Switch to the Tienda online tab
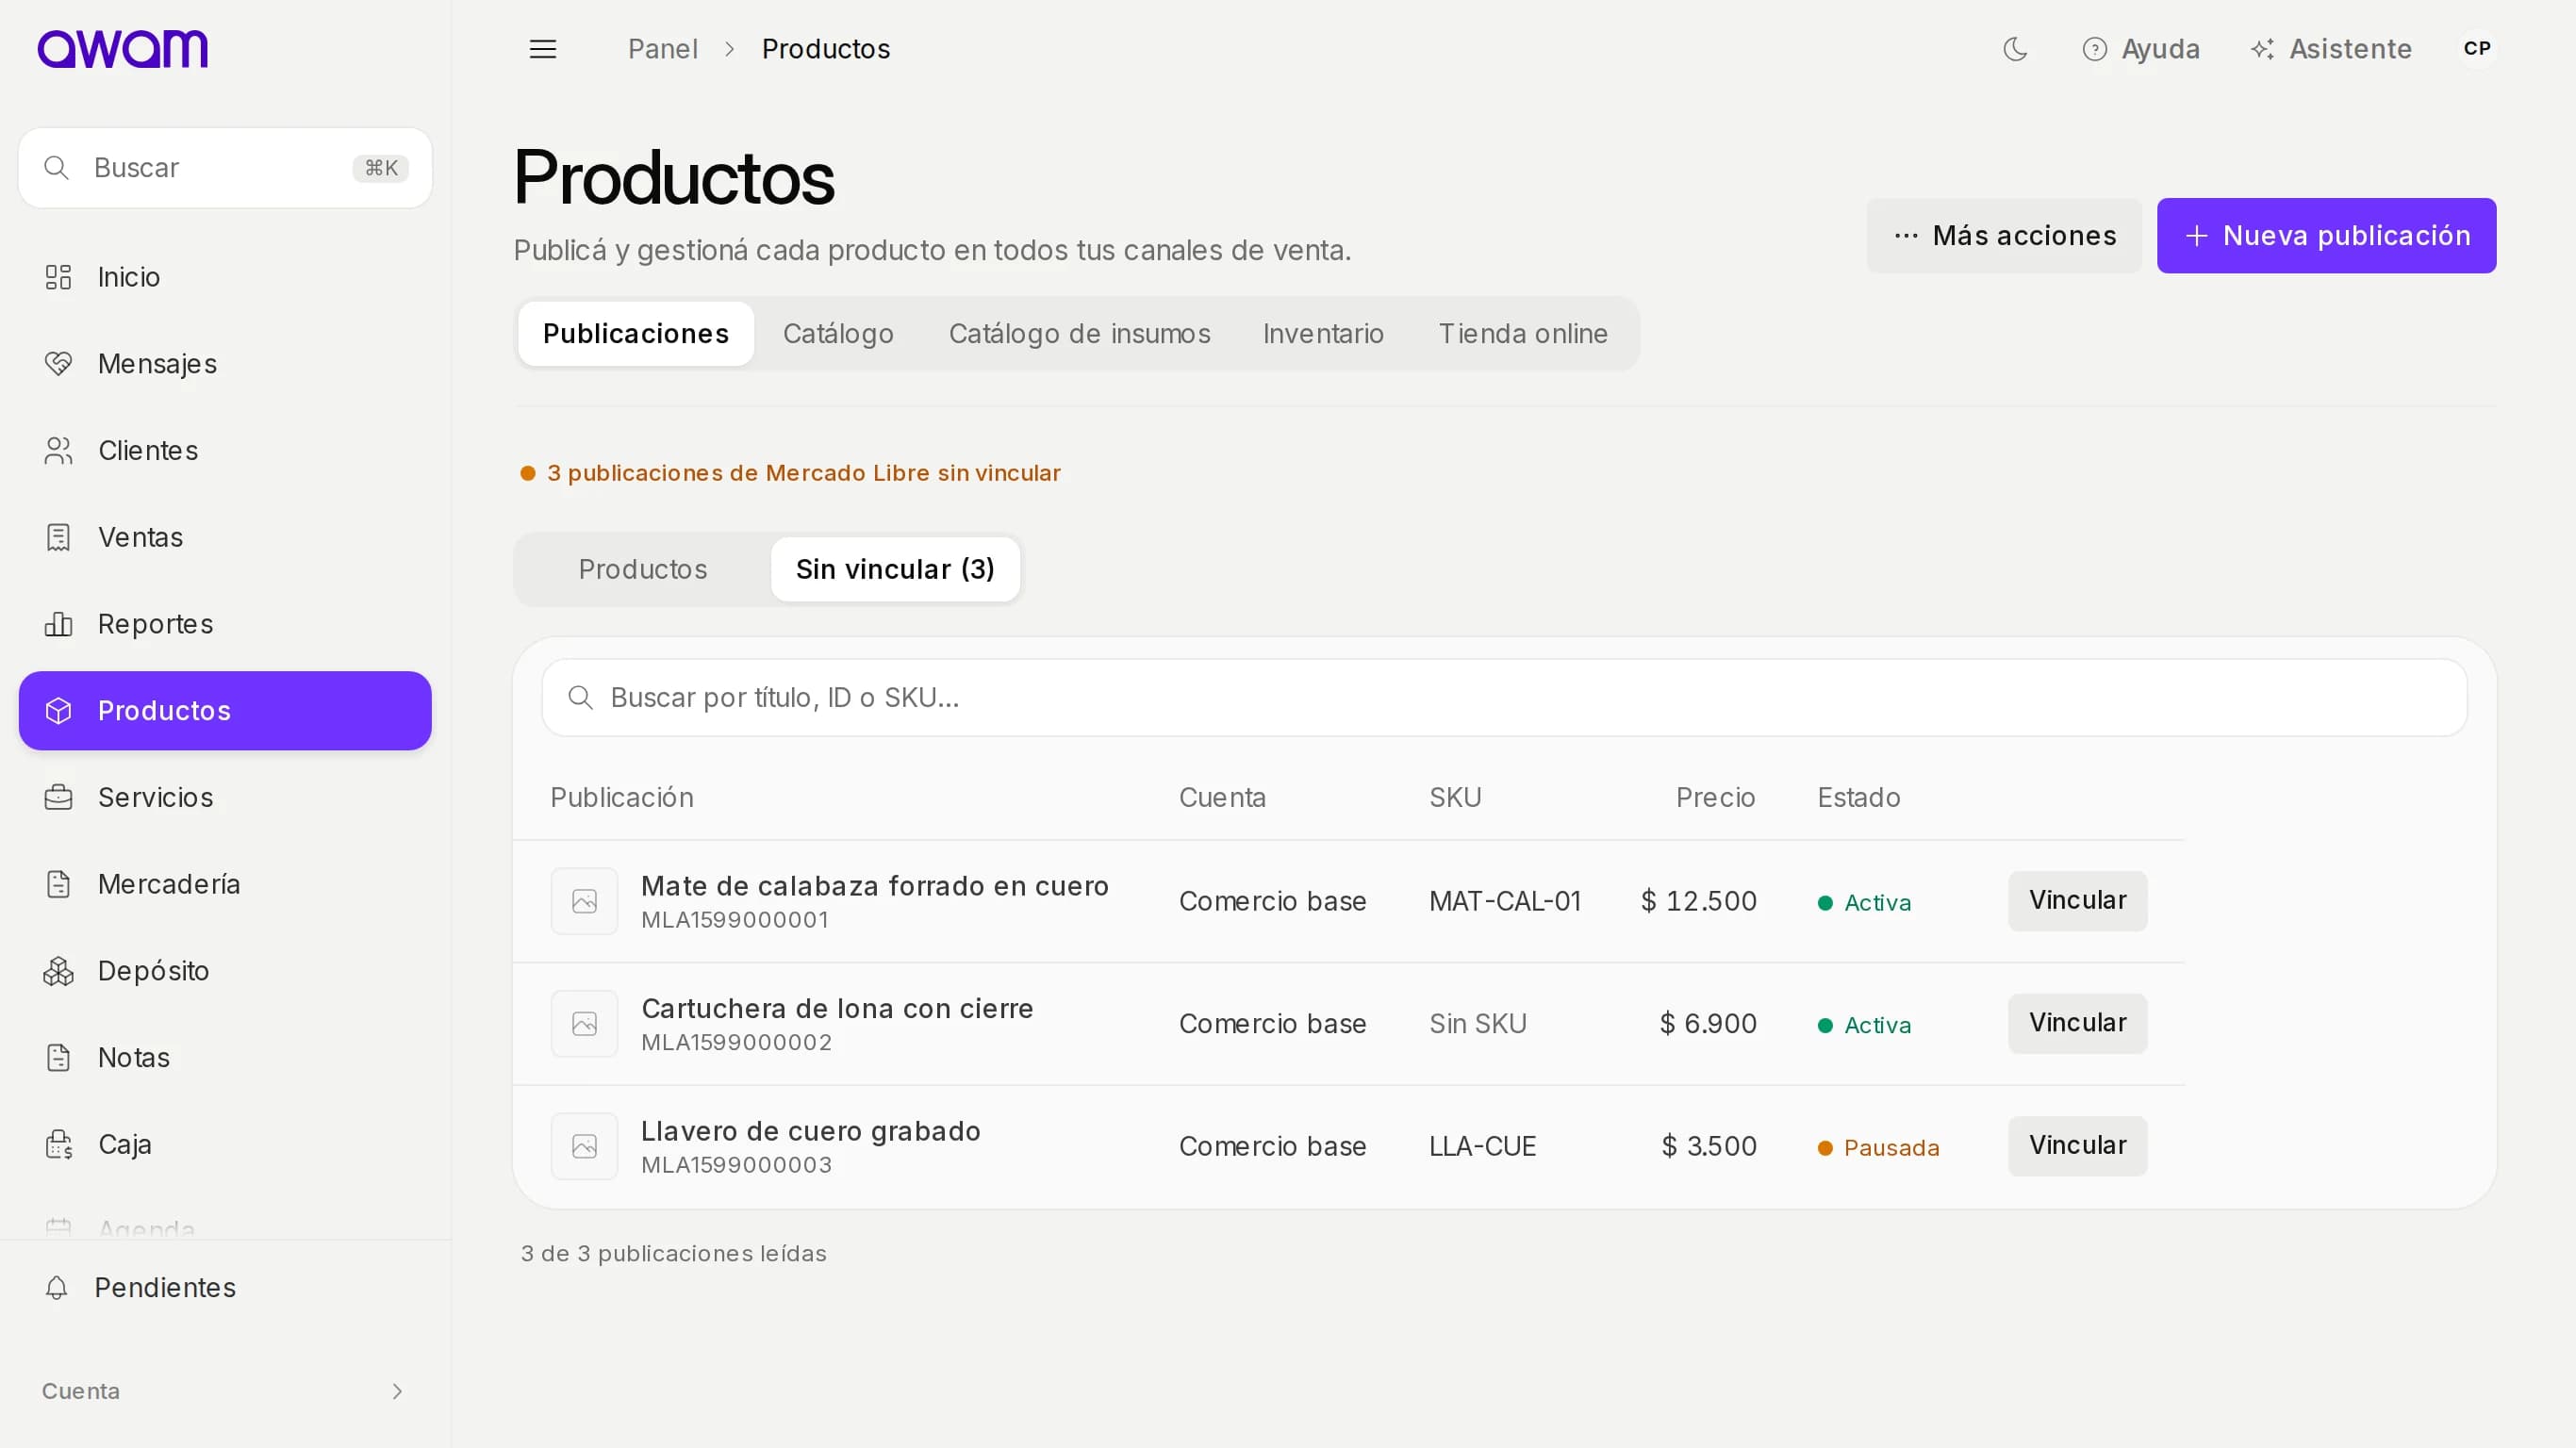2576x1448 pixels. click(1523, 334)
